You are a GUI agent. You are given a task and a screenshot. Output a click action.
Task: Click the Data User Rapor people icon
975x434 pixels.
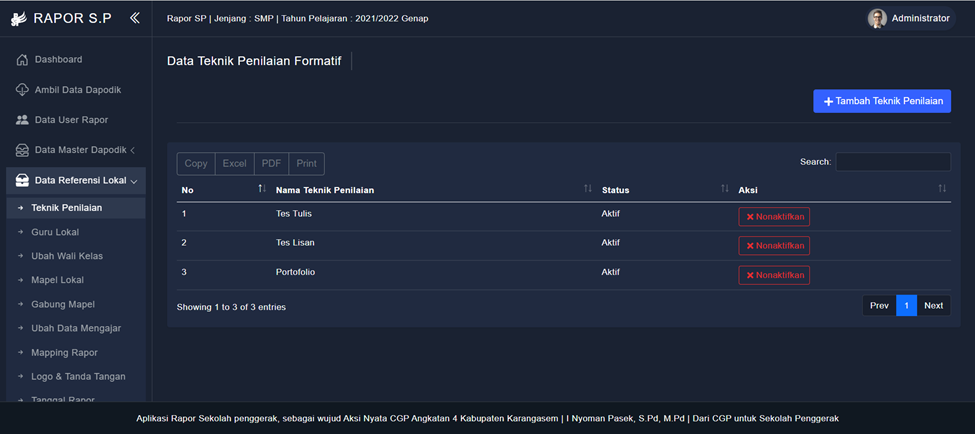click(x=22, y=120)
